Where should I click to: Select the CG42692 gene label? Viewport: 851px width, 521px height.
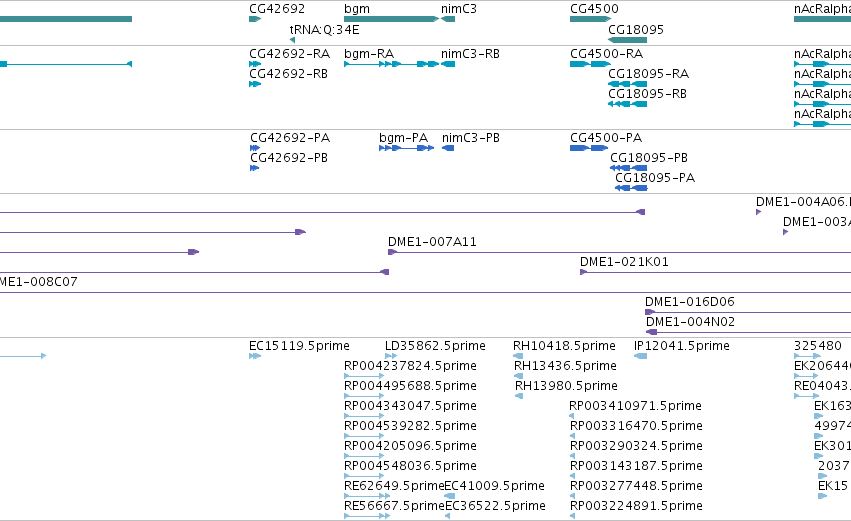coord(277,9)
